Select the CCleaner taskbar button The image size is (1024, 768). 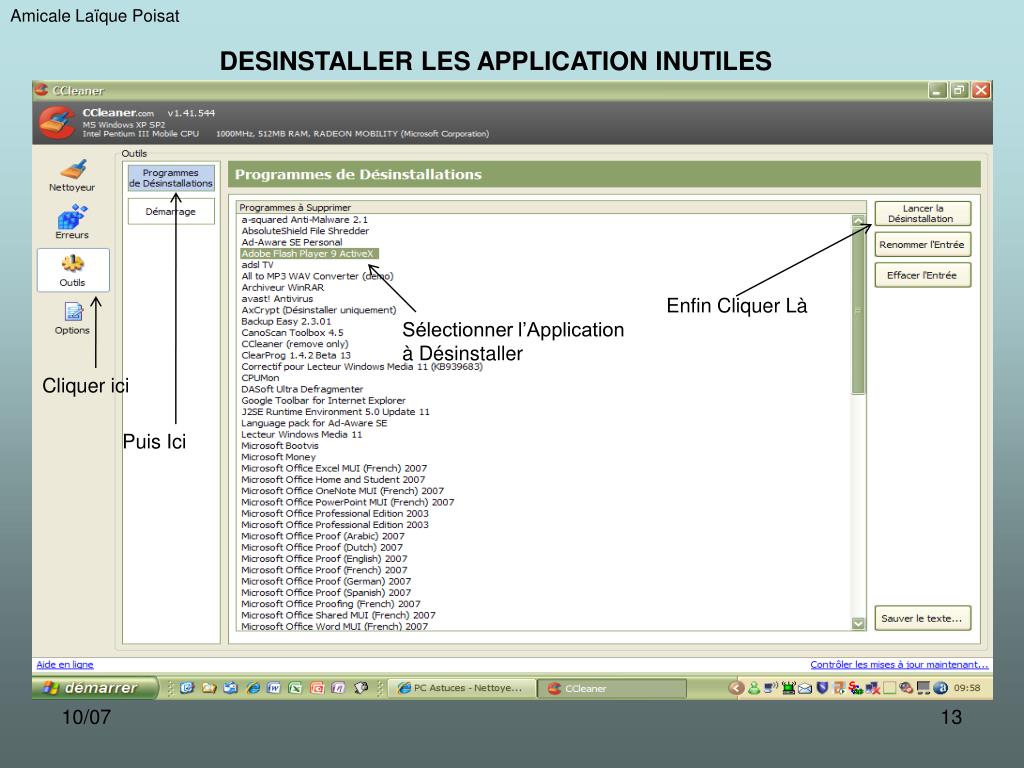point(613,688)
